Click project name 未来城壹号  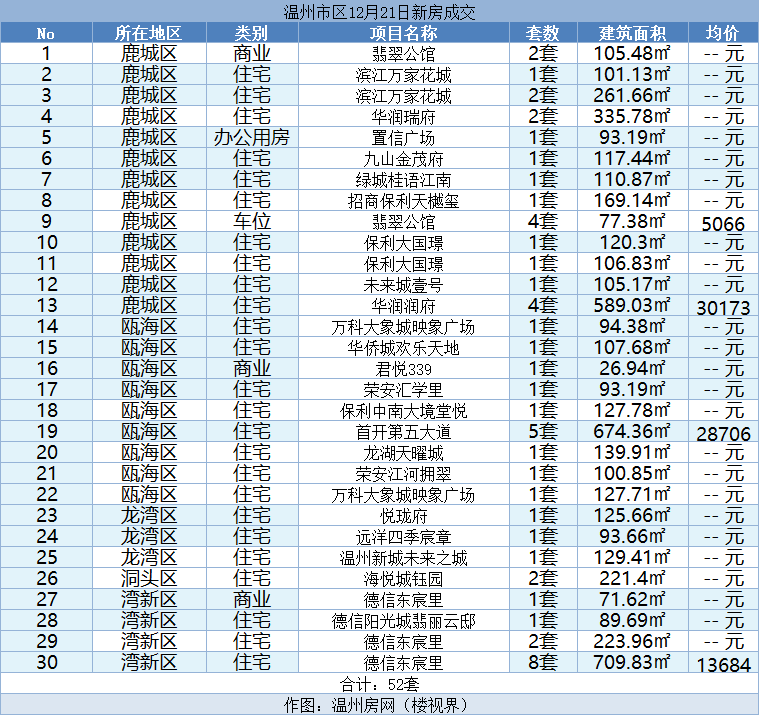click(x=403, y=285)
